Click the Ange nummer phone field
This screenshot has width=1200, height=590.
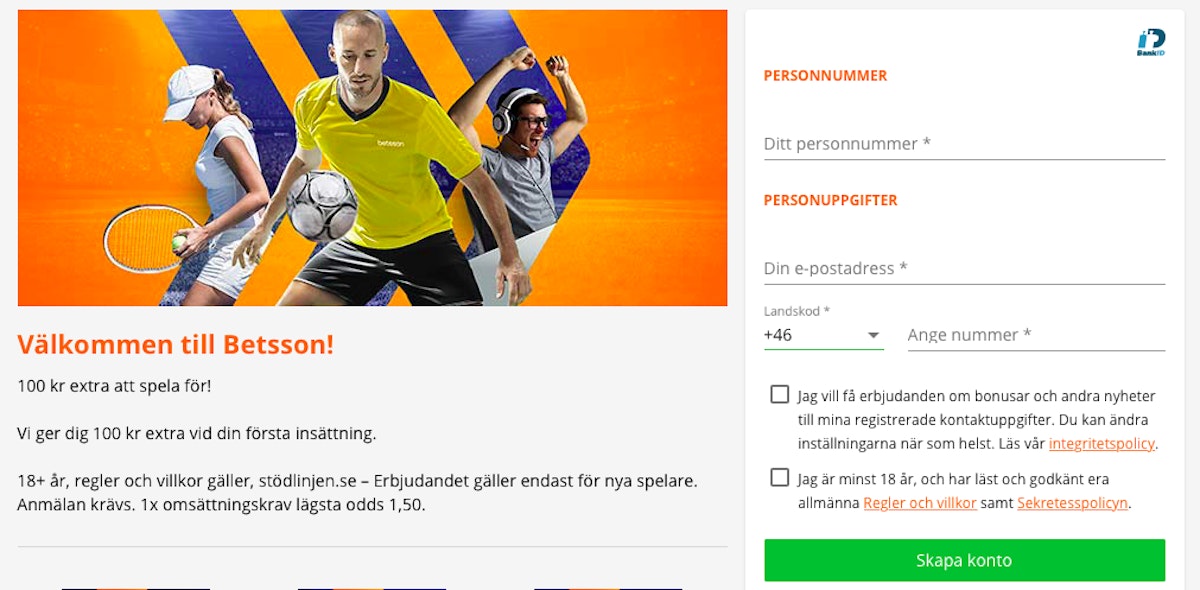tap(1036, 335)
